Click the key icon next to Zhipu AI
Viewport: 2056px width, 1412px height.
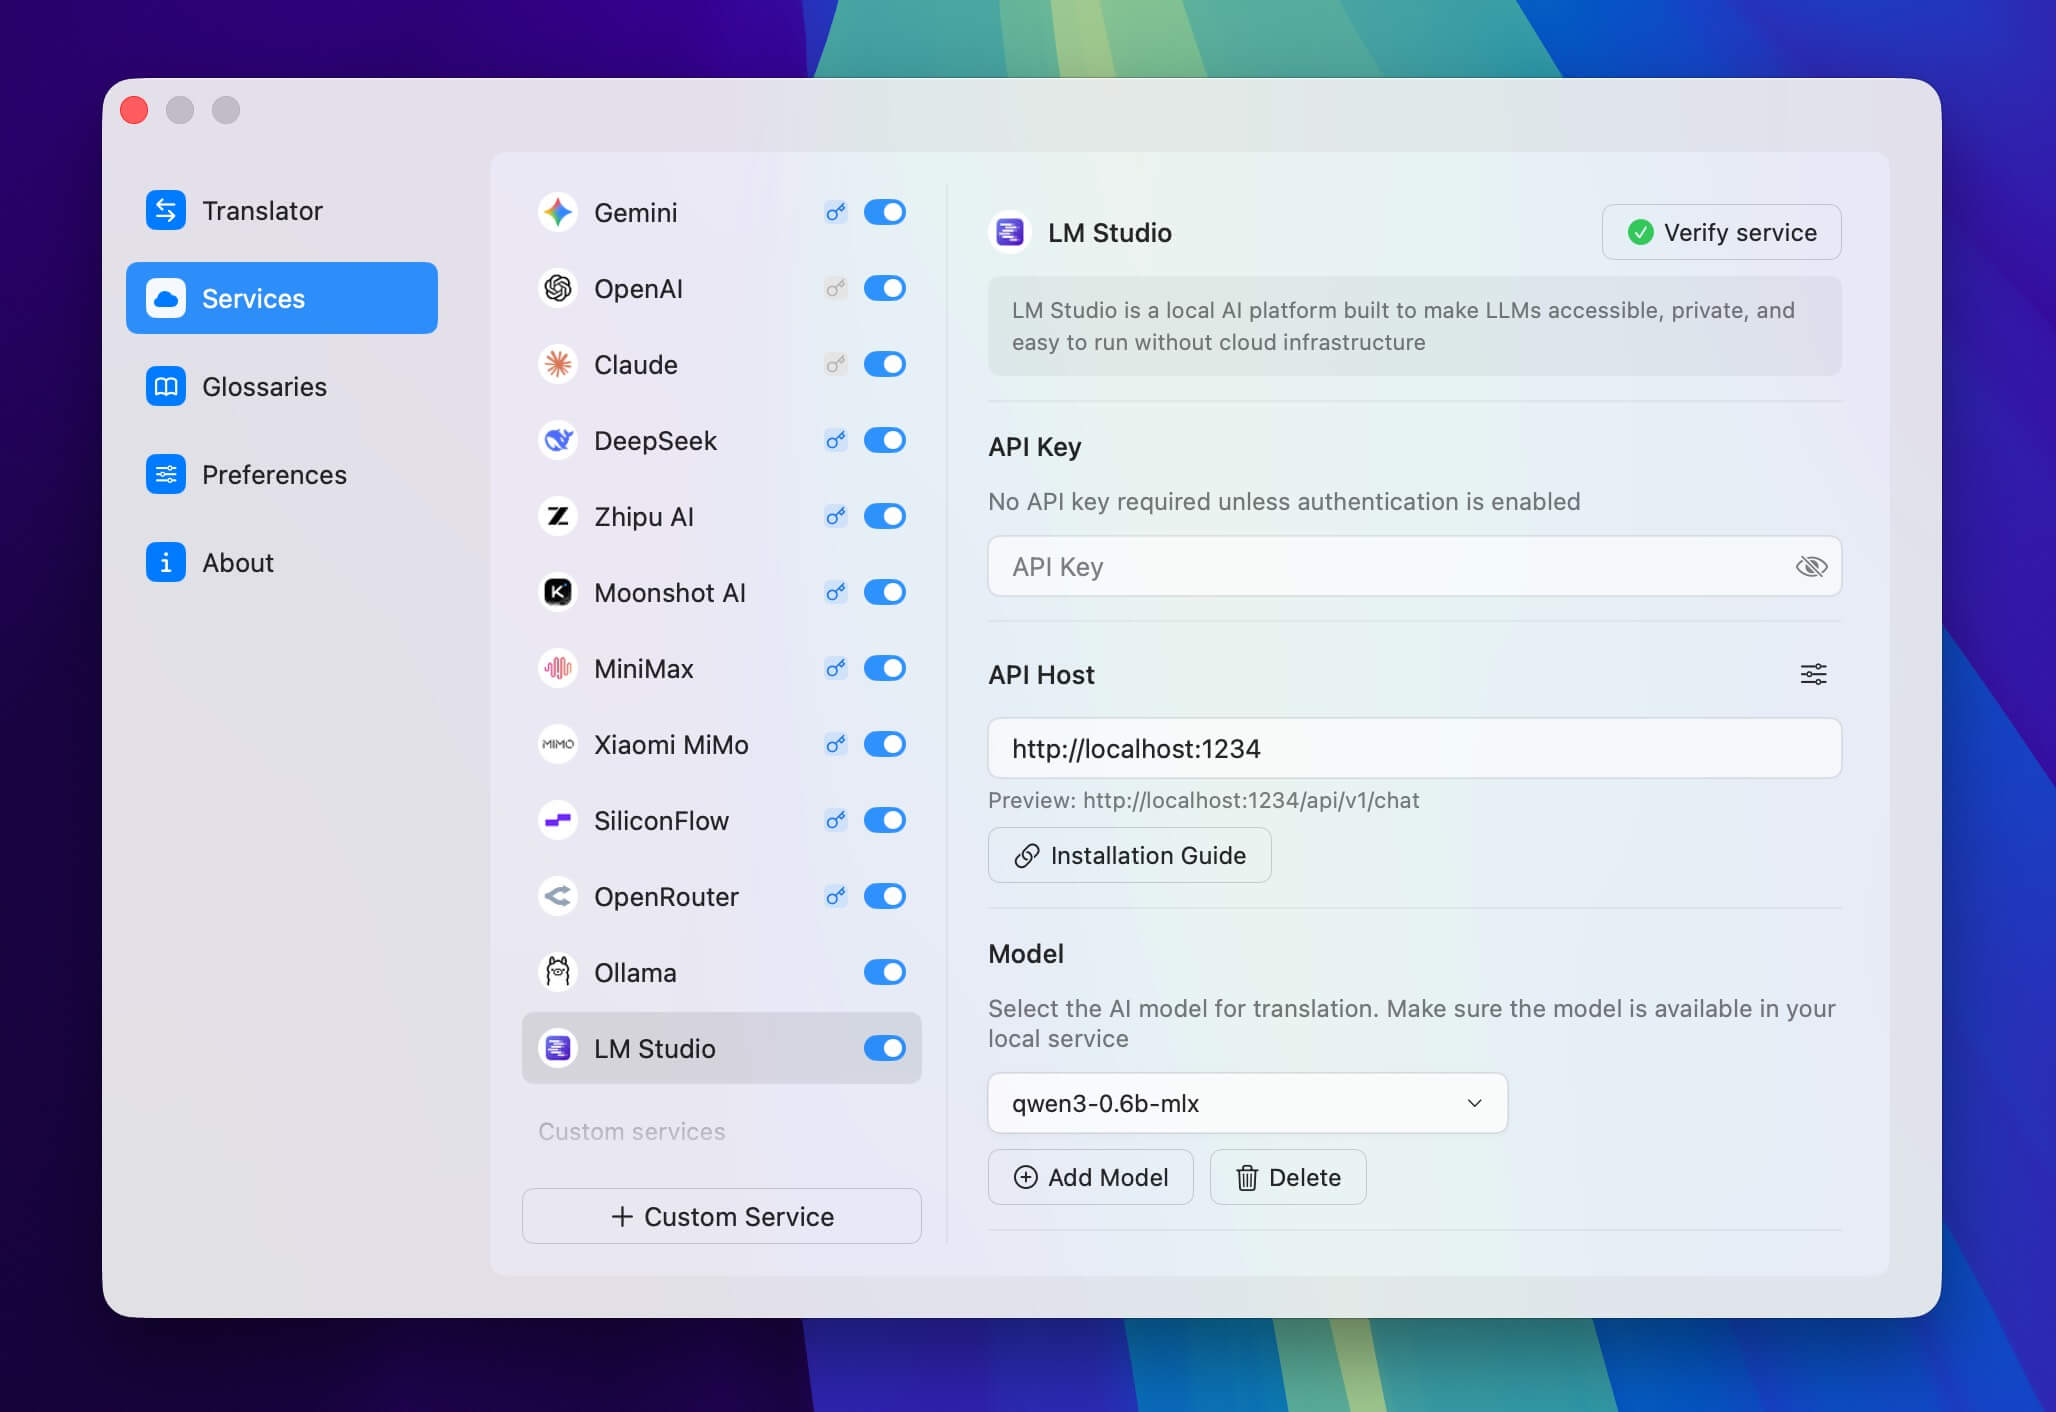tap(835, 516)
